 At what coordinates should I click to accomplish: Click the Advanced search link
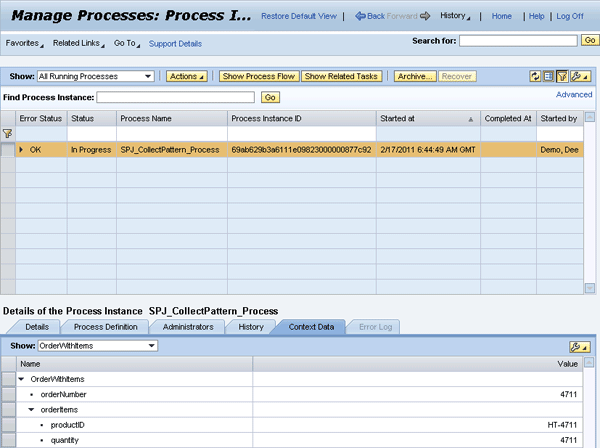(574, 95)
